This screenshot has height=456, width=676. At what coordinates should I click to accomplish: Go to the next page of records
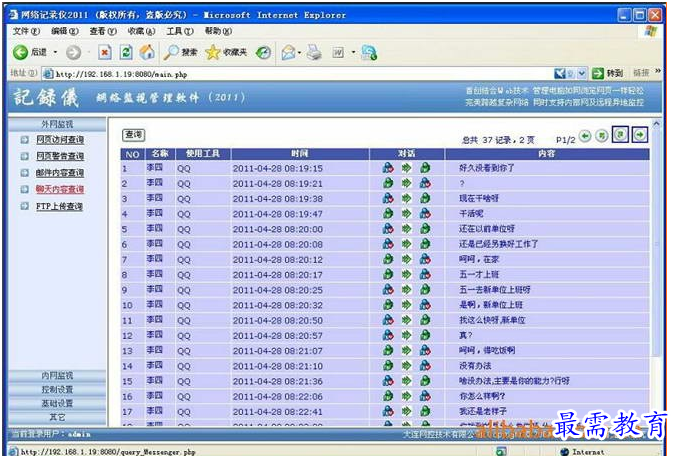(x=621, y=135)
